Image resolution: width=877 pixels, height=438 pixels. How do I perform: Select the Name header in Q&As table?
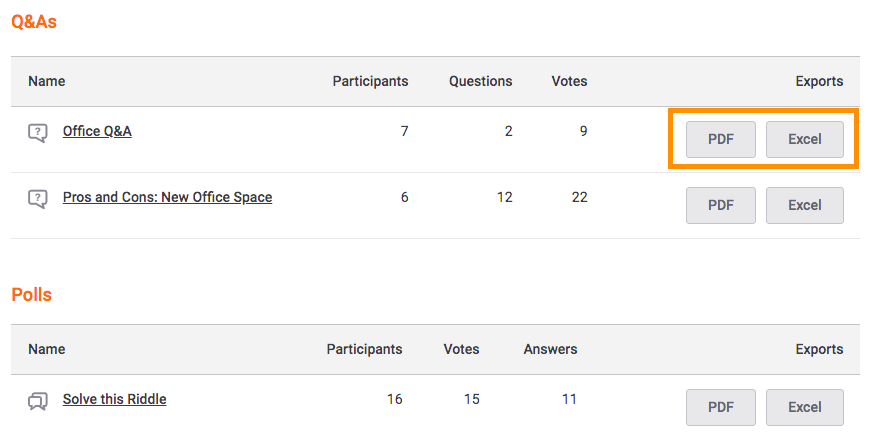click(46, 81)
